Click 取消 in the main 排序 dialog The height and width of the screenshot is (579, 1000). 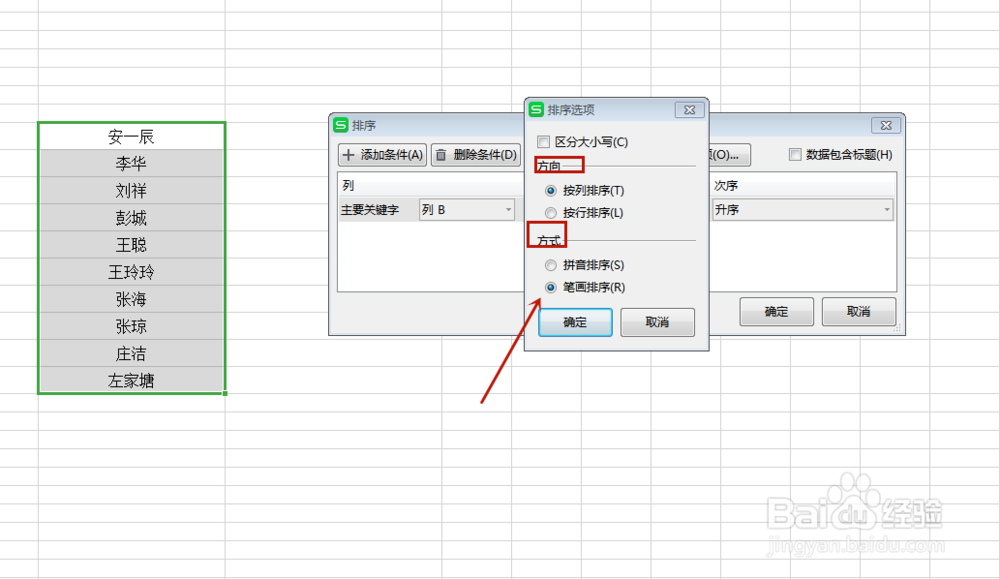click(x=861, y=312)
